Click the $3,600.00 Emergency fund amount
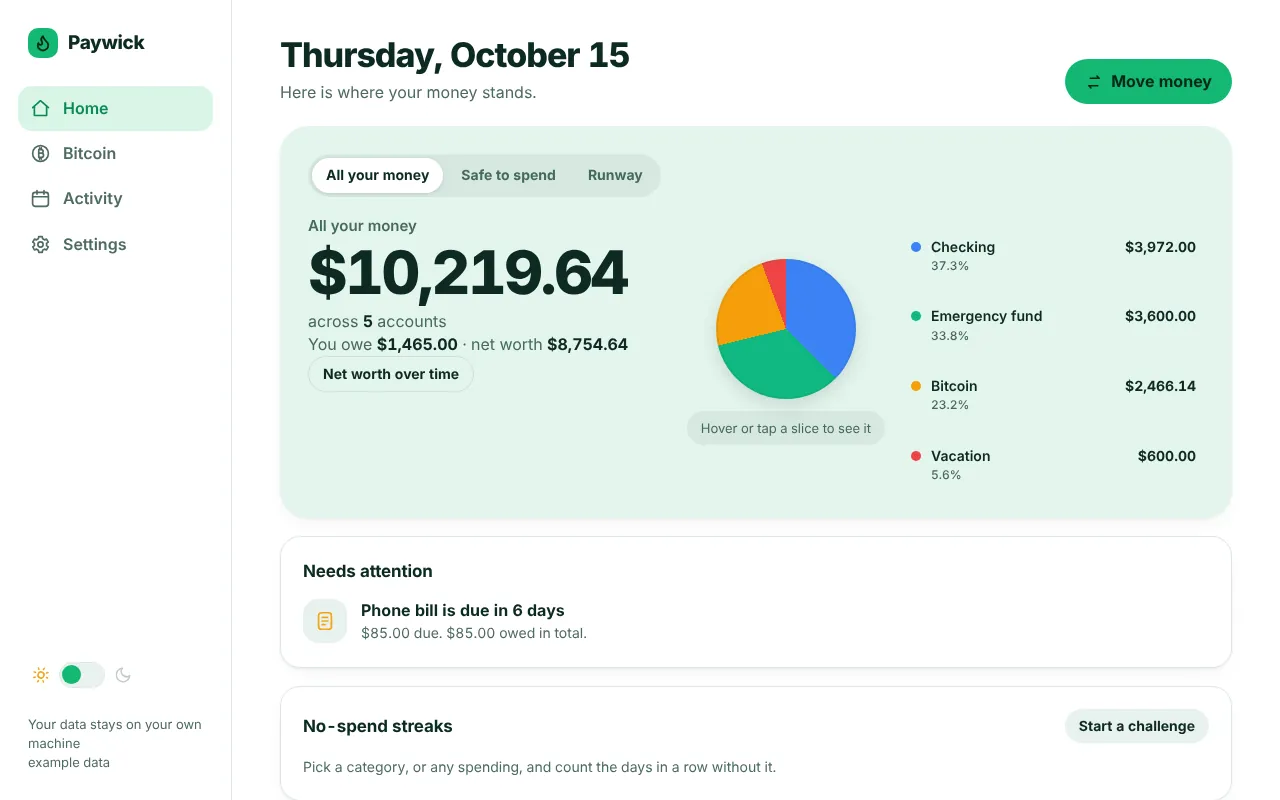Screen dimensions: 1280x800 1160,316
